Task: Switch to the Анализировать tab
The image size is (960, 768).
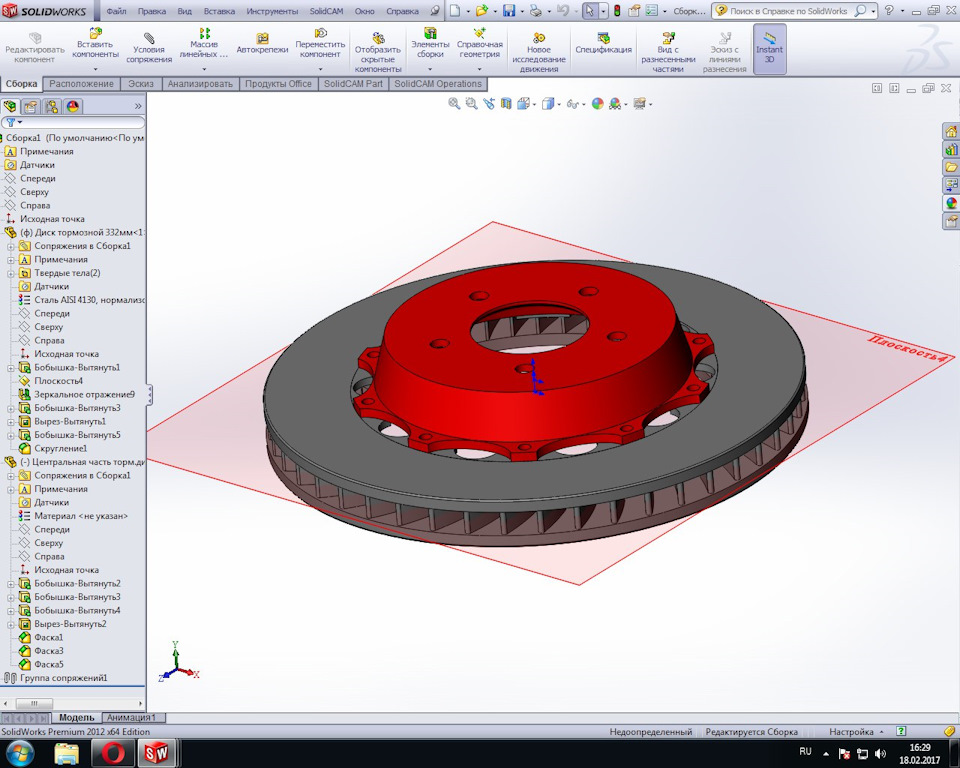Action: [x=199, y=84]
